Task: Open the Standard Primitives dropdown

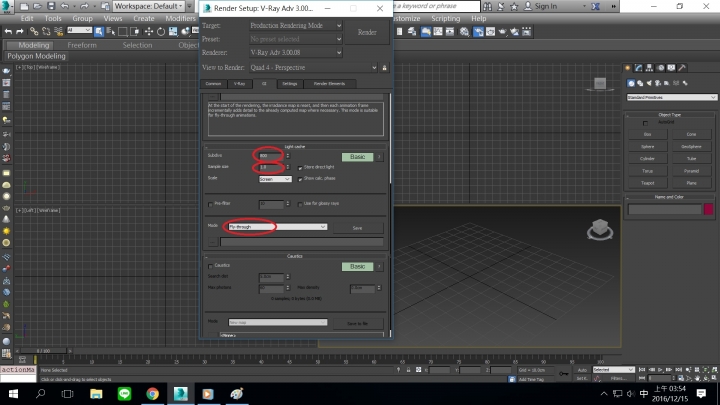Action: 671,97
